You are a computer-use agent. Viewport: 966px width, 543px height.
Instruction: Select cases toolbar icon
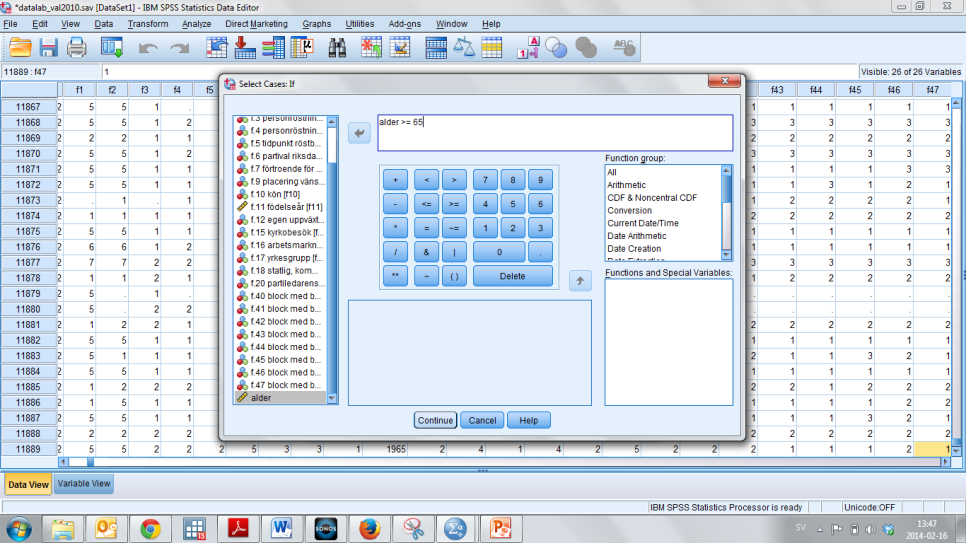492,47
